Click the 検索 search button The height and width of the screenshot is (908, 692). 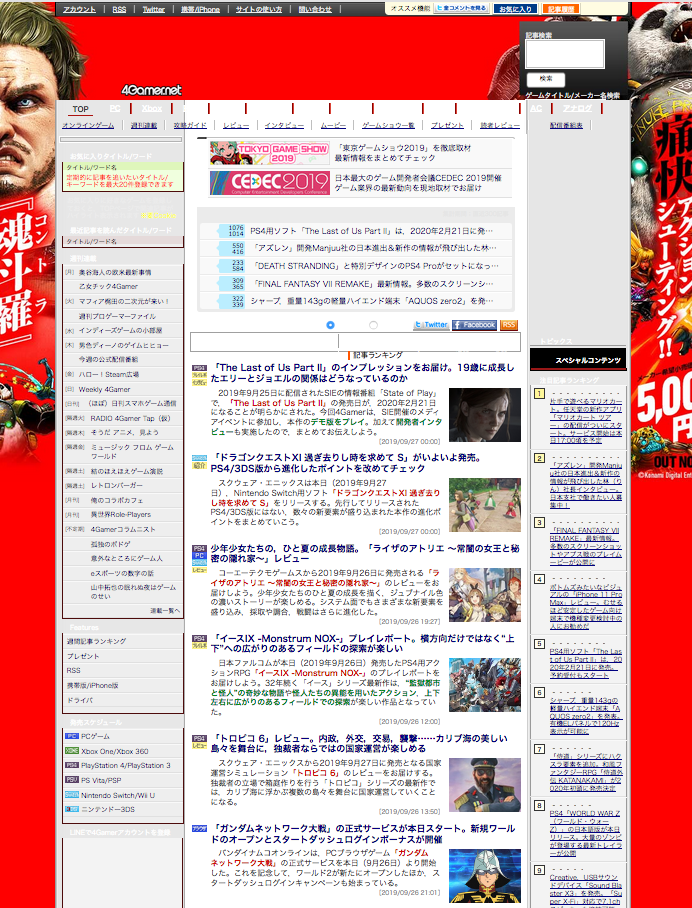coord(545,79)
